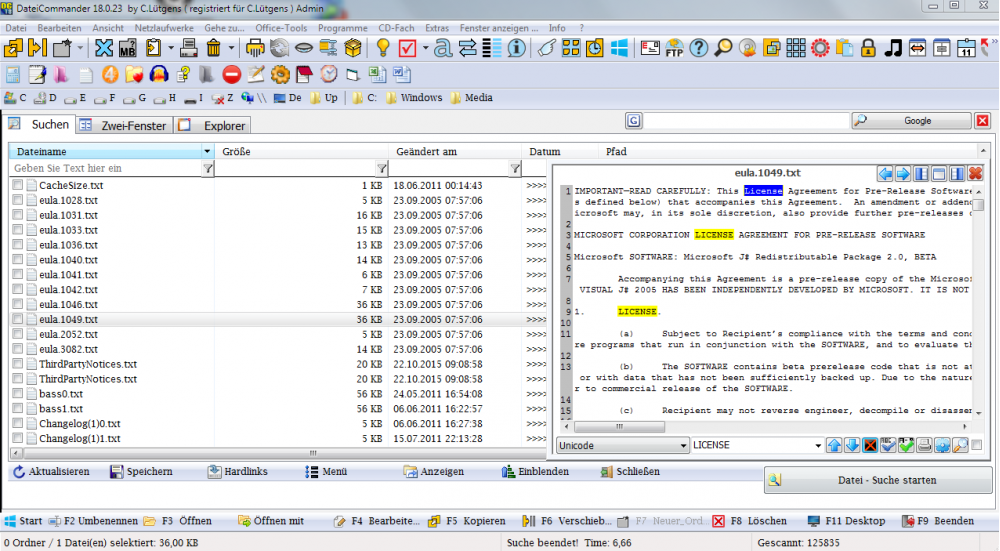Screen dimensions: 1000x551
Task: Expand the LICENSE search term dropdown
Action: pos(816,445)
